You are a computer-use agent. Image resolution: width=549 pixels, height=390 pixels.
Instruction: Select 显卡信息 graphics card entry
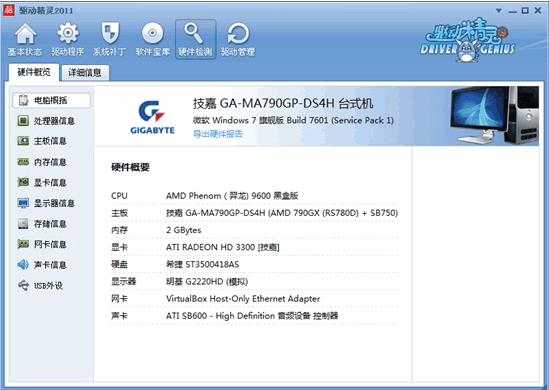pos(42,182)
